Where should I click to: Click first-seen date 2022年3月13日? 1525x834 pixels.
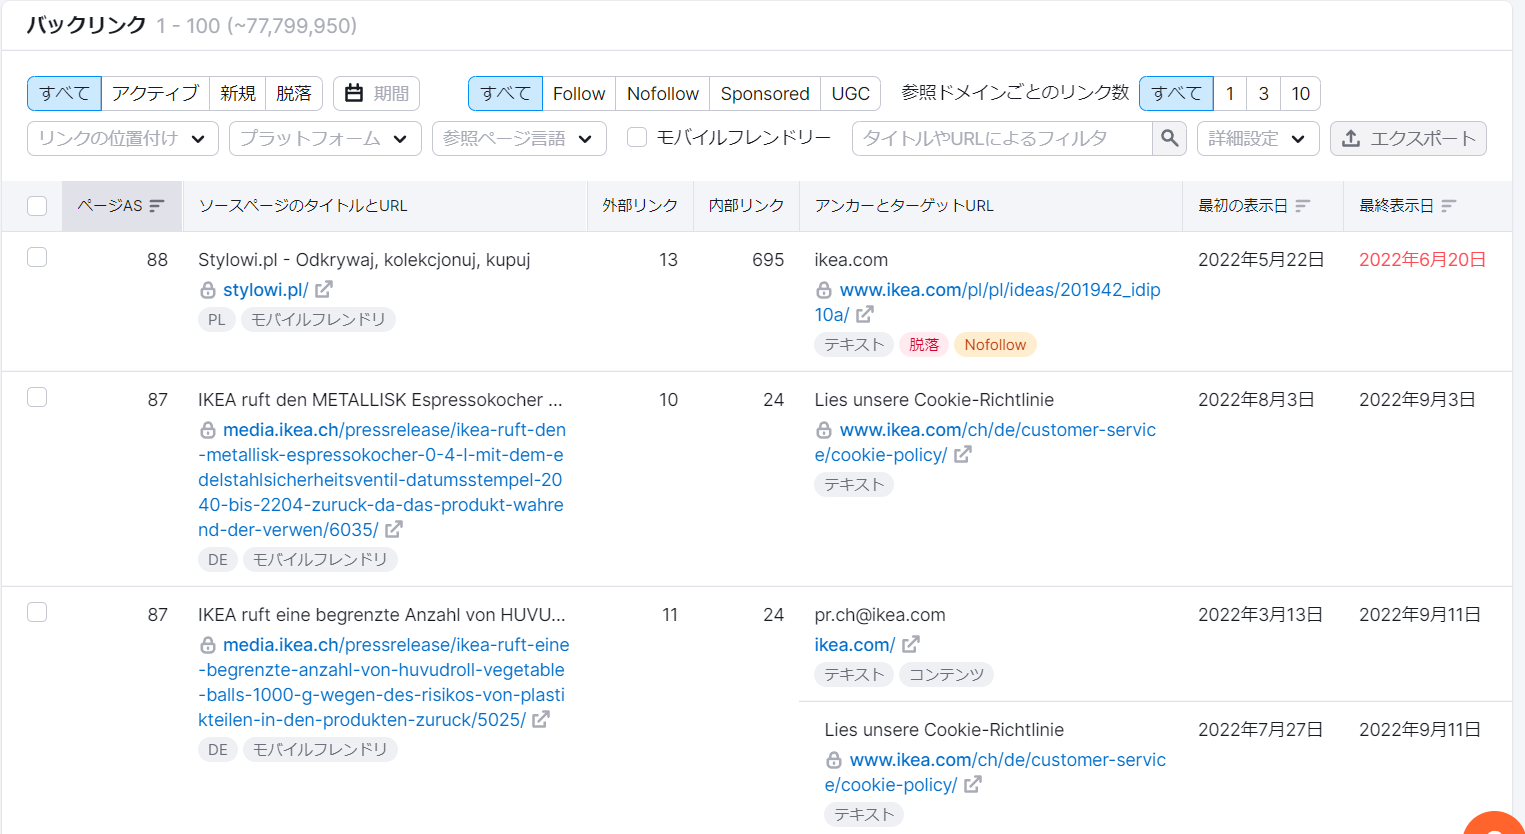[x=1260, y=614]
